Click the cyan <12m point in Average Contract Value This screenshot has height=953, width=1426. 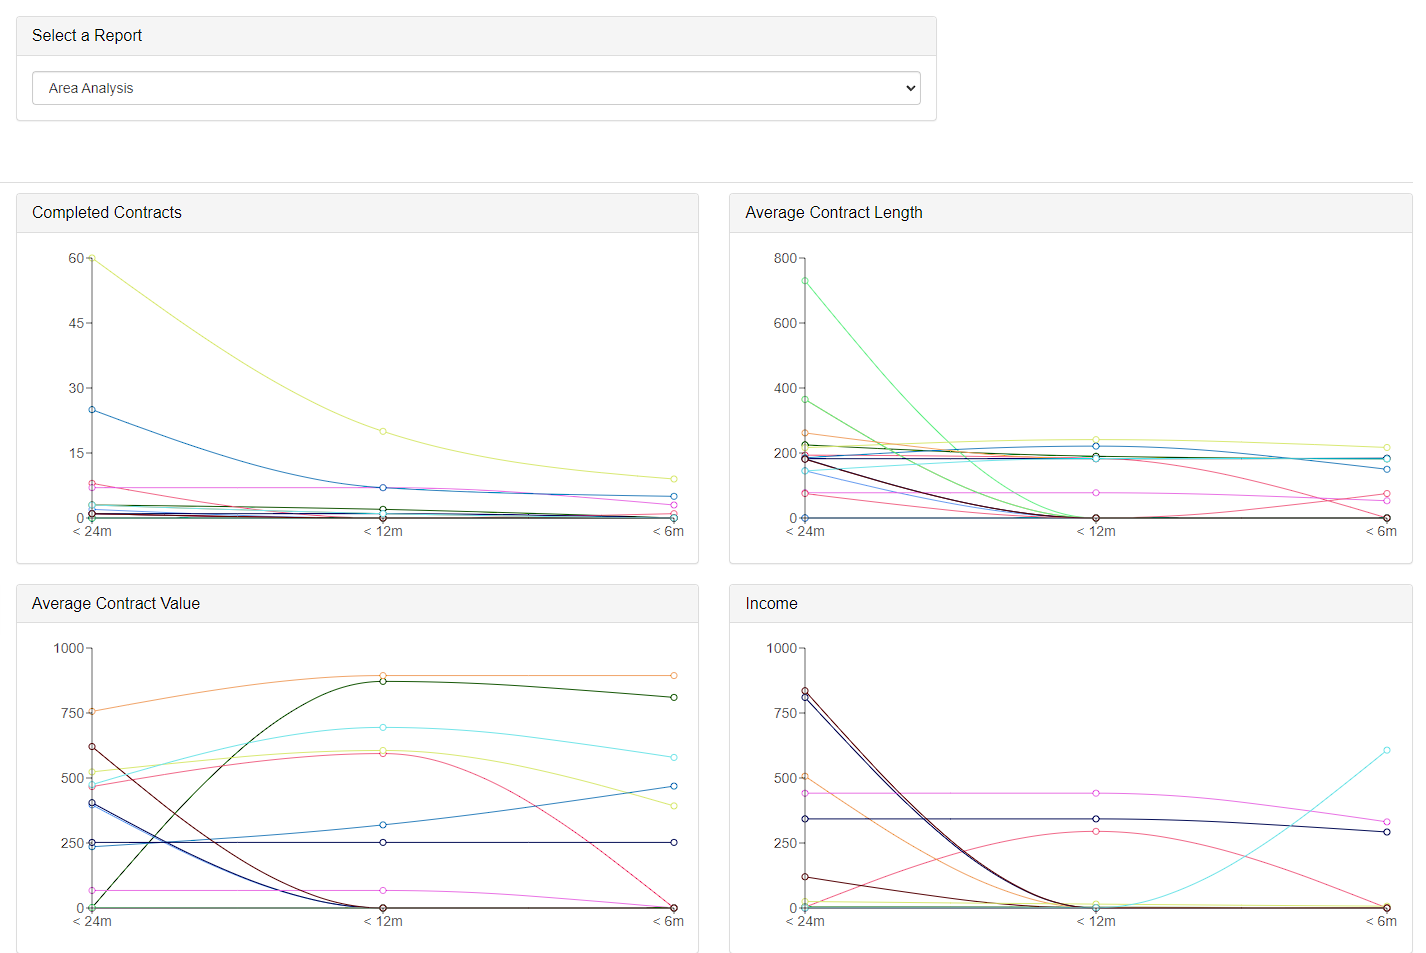(x=383, y=727)
